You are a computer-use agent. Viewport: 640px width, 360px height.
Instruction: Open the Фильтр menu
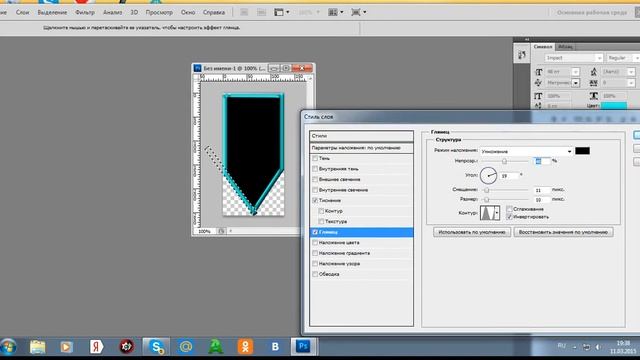coord(85,12)
